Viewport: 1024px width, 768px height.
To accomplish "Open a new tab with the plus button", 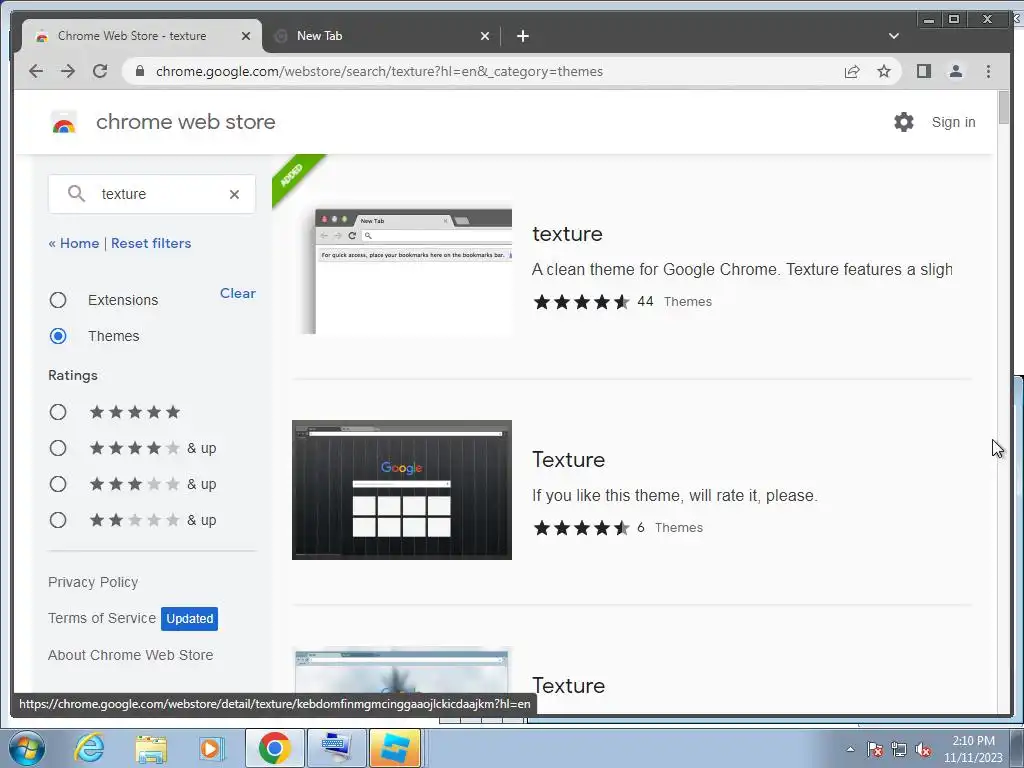I will [522, 36].
